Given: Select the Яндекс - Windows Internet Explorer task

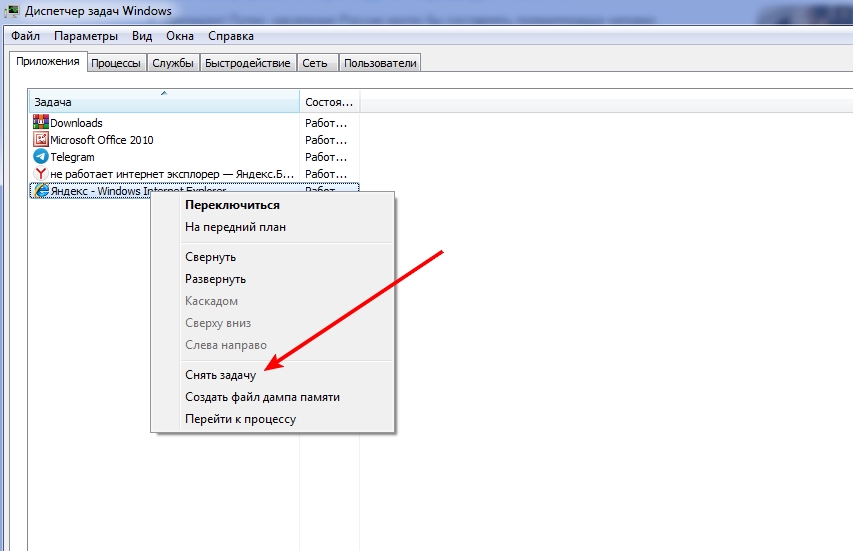Looking at the screenshot, I should point(194,188).
